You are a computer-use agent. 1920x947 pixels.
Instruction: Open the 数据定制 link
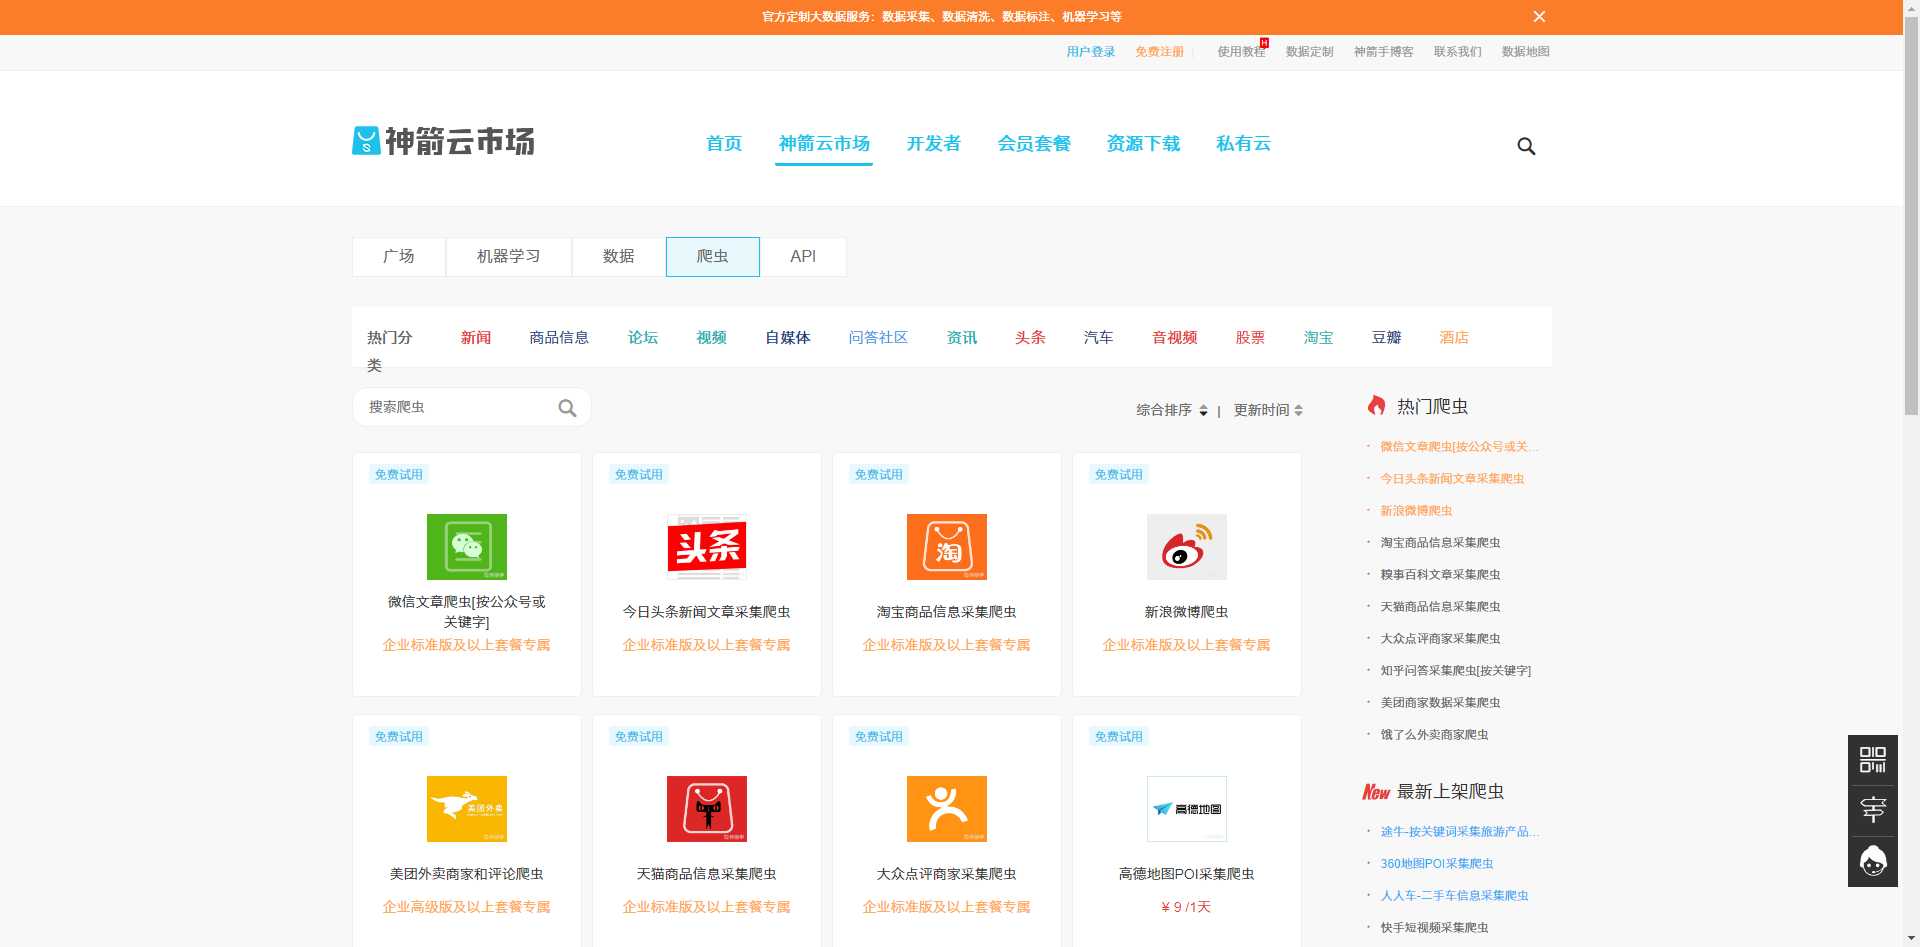(1310, 52)
